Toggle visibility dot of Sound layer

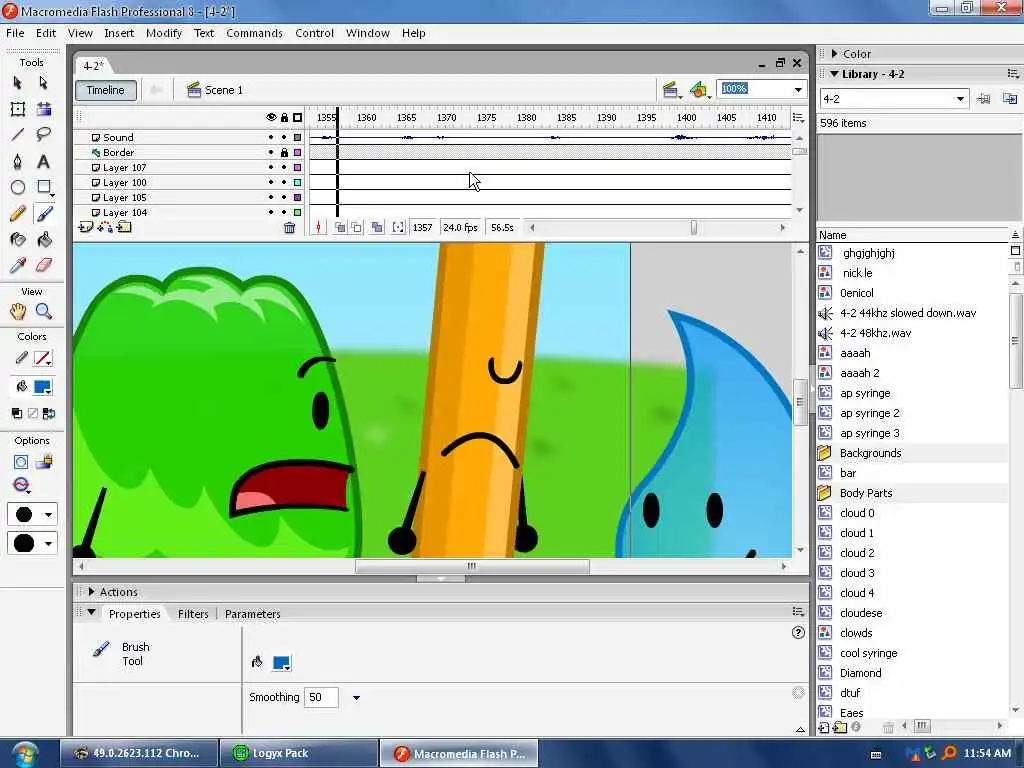pyautogui.click(x=271, y=137)
